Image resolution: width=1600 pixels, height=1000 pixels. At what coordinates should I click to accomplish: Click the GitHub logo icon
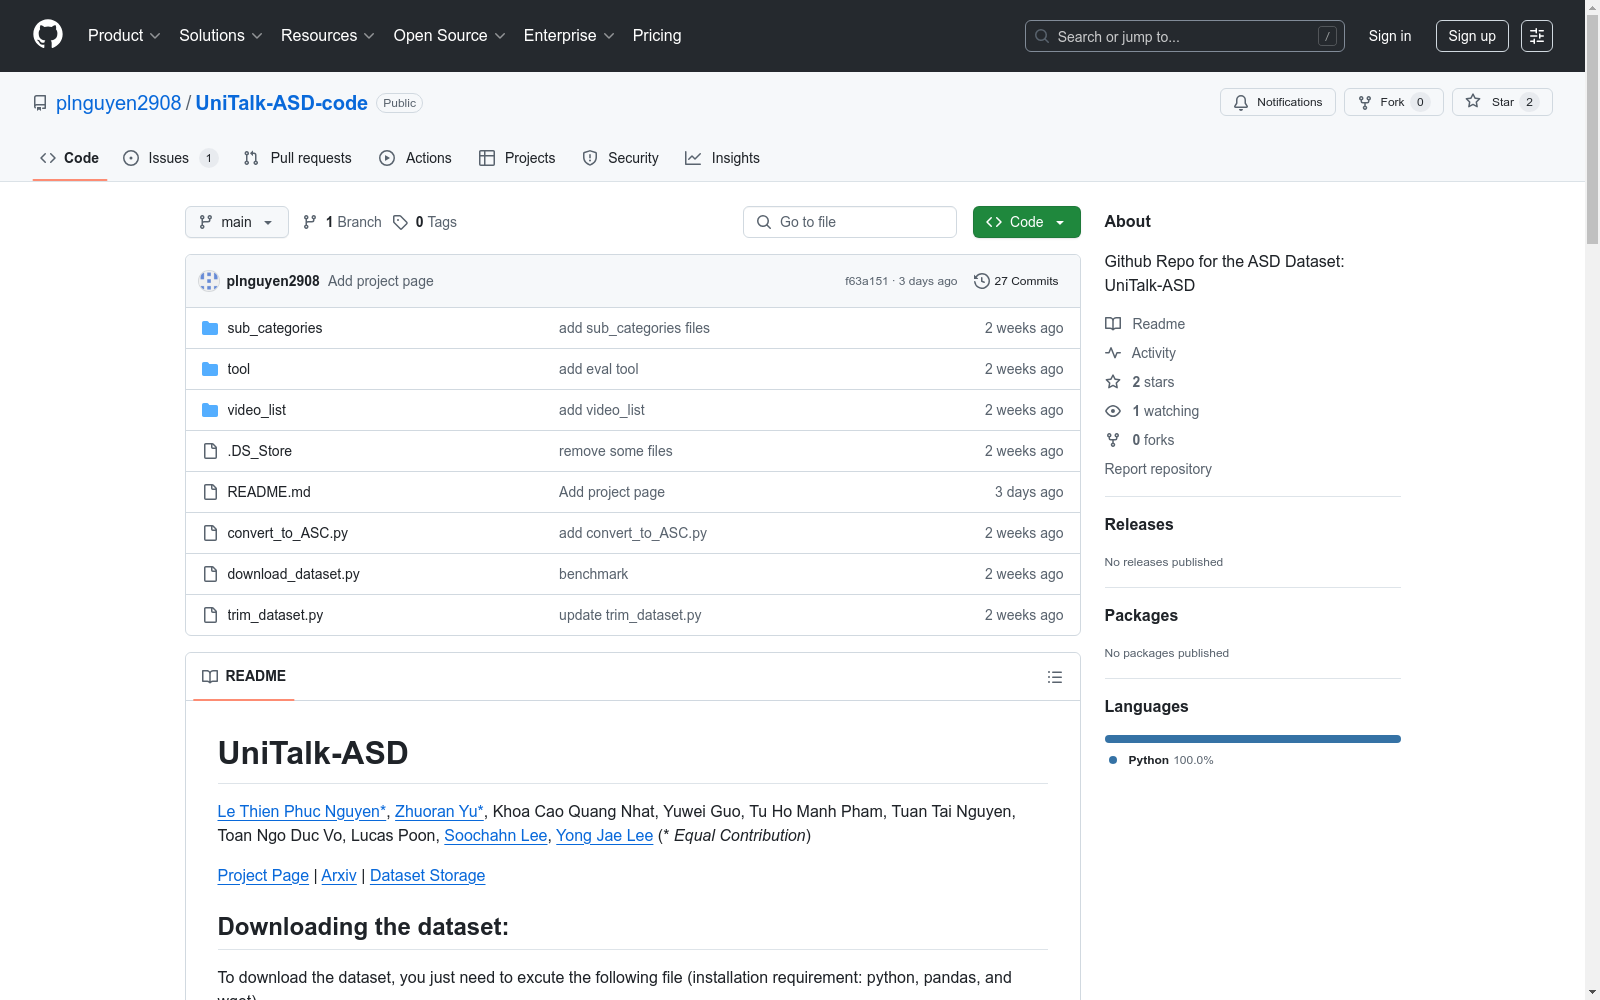(x=48, y=35)
